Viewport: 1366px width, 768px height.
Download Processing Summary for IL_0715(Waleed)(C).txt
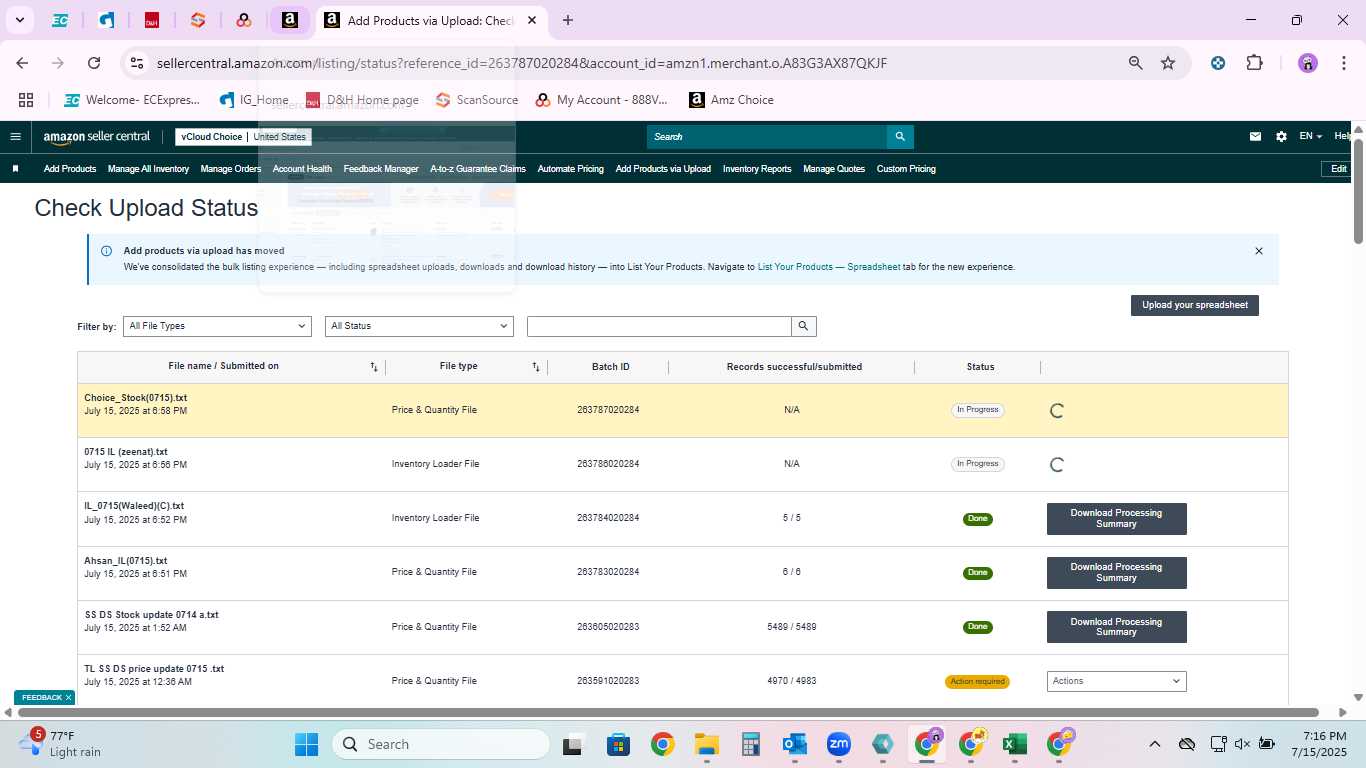[1117, 519]
